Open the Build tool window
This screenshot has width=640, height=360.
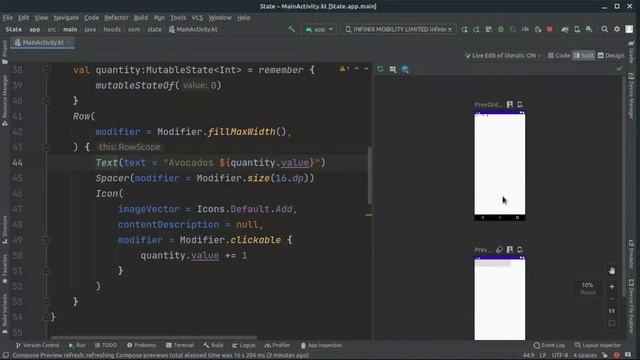pos(213,345)
